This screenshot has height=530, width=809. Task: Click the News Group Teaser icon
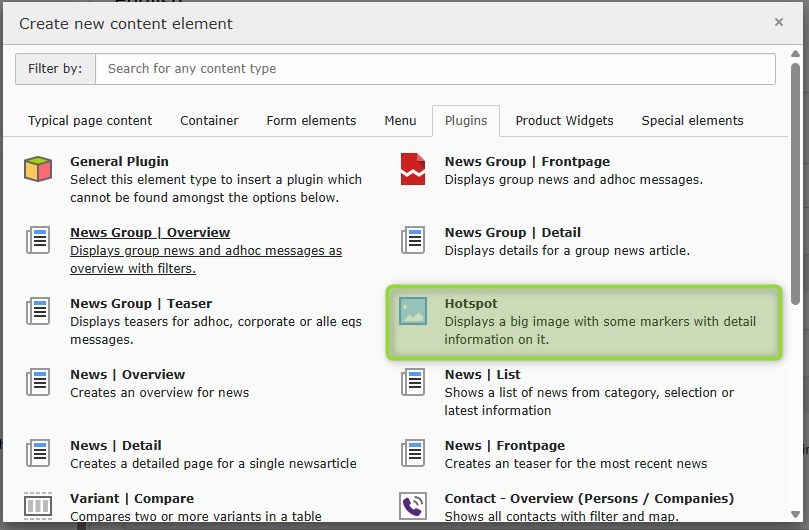(x=38, y=311)
